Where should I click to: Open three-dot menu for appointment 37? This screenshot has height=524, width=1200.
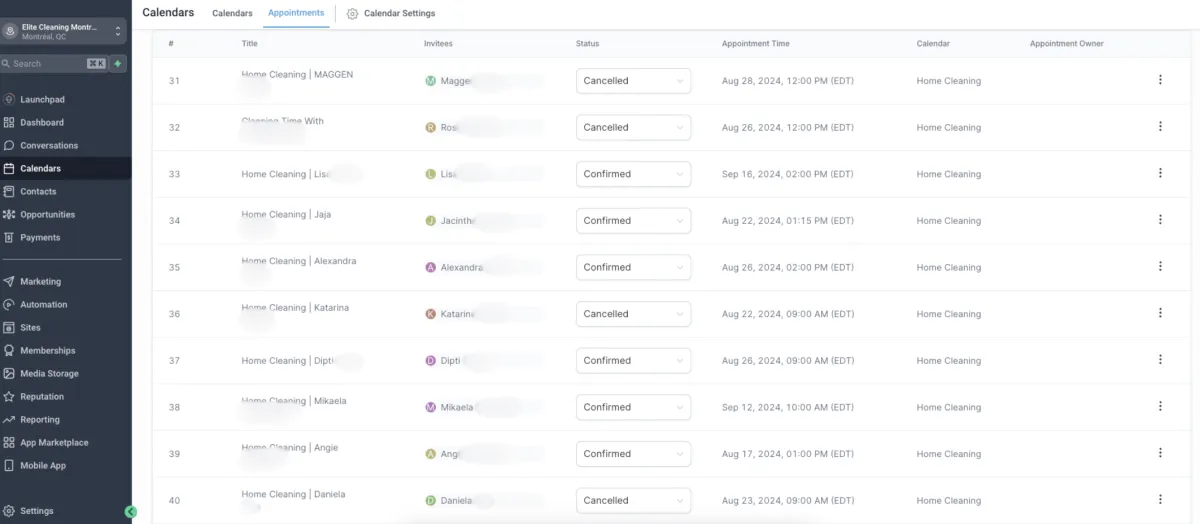(x=1160, y=360)
